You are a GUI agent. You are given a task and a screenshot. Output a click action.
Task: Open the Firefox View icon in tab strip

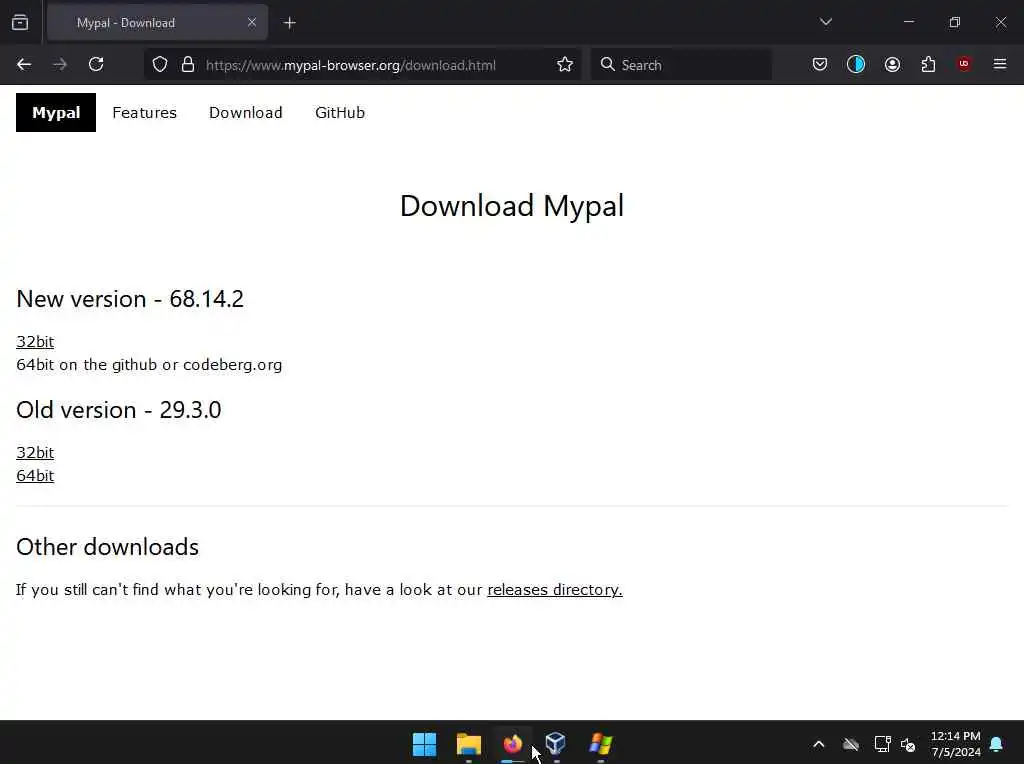(x=20, y=22)
